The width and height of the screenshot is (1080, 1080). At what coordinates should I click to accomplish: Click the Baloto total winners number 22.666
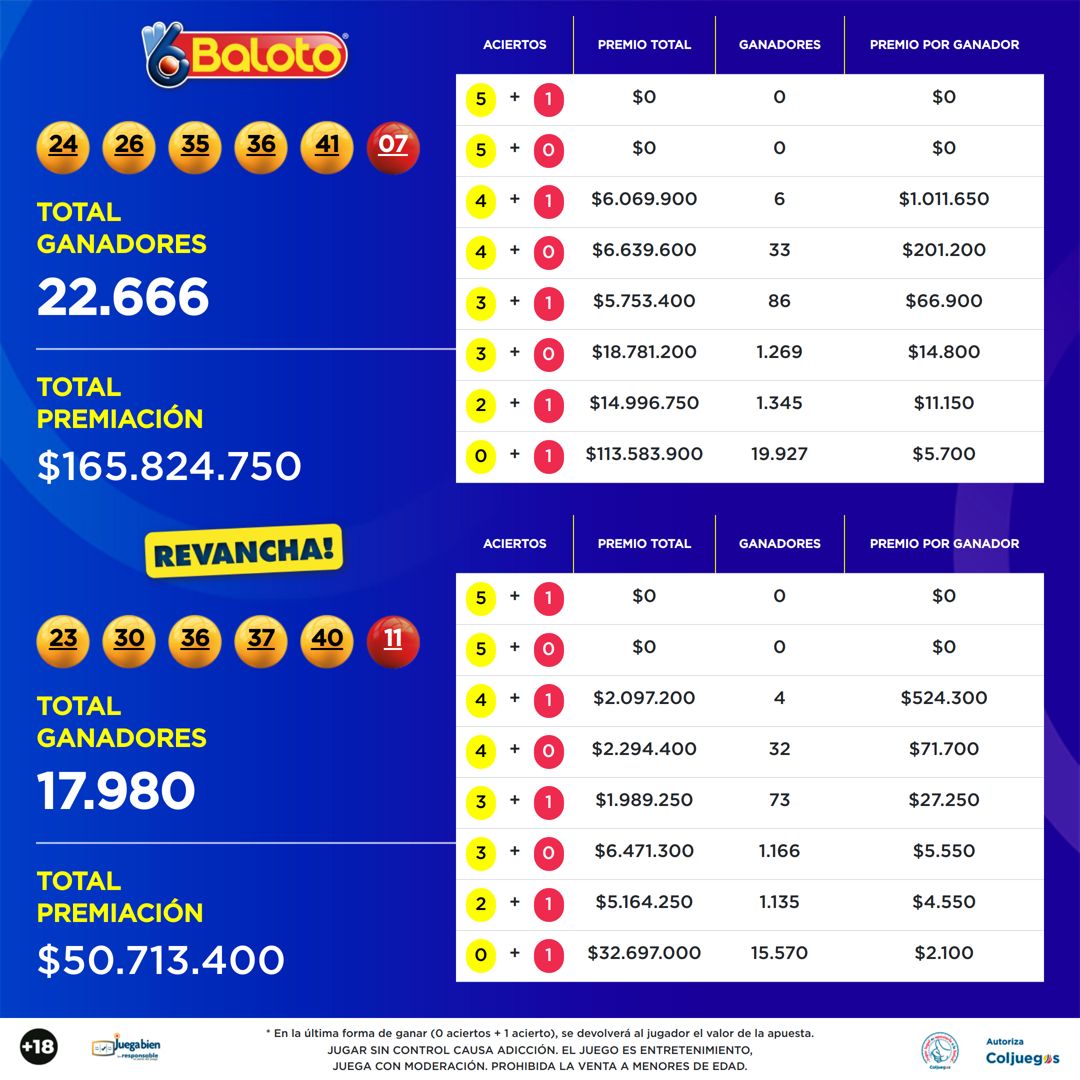tap(123, 297)
